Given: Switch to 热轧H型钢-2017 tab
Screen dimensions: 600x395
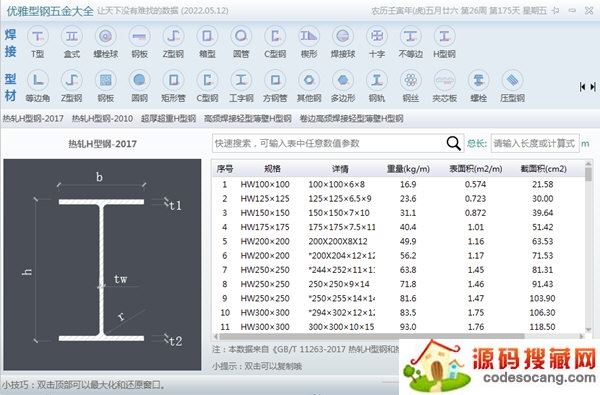Looking at the screenshot, I should 33,119.
